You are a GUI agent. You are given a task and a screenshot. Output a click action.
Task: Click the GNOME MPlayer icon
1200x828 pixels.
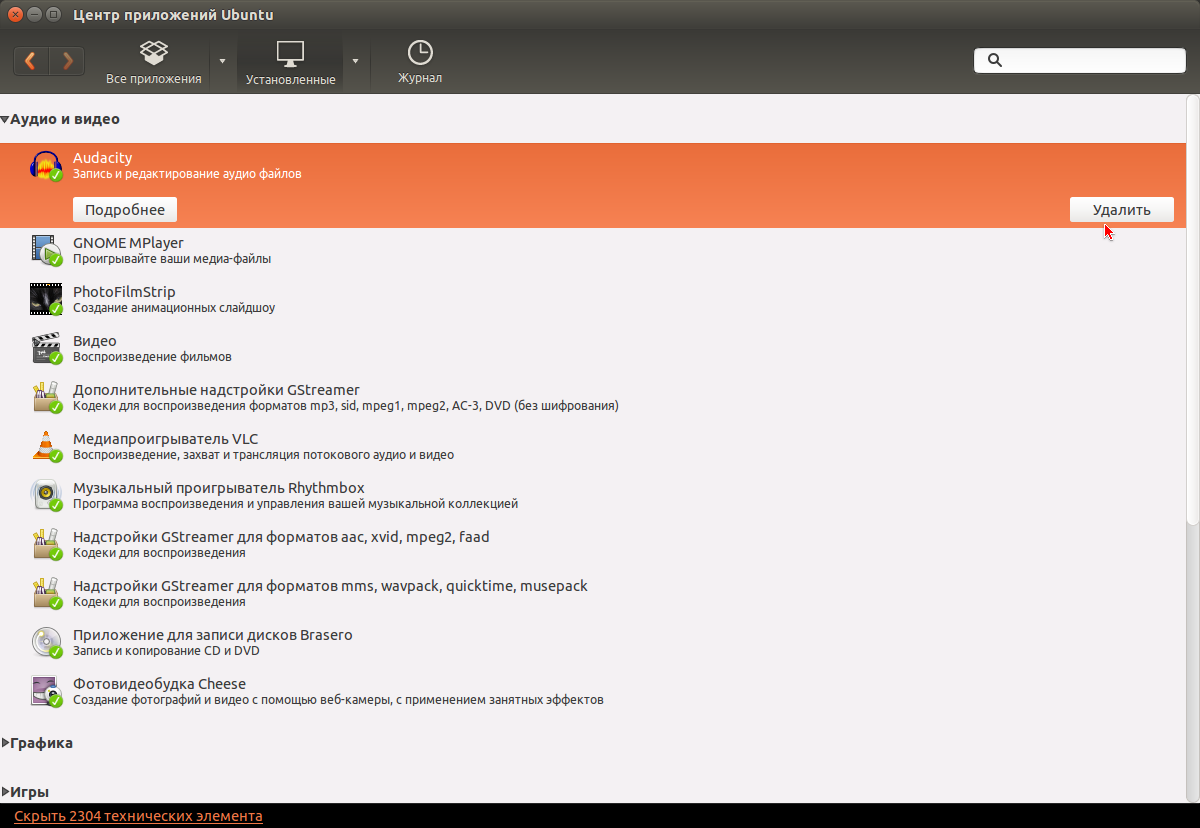pyautogui.click(x=47, y=250)
